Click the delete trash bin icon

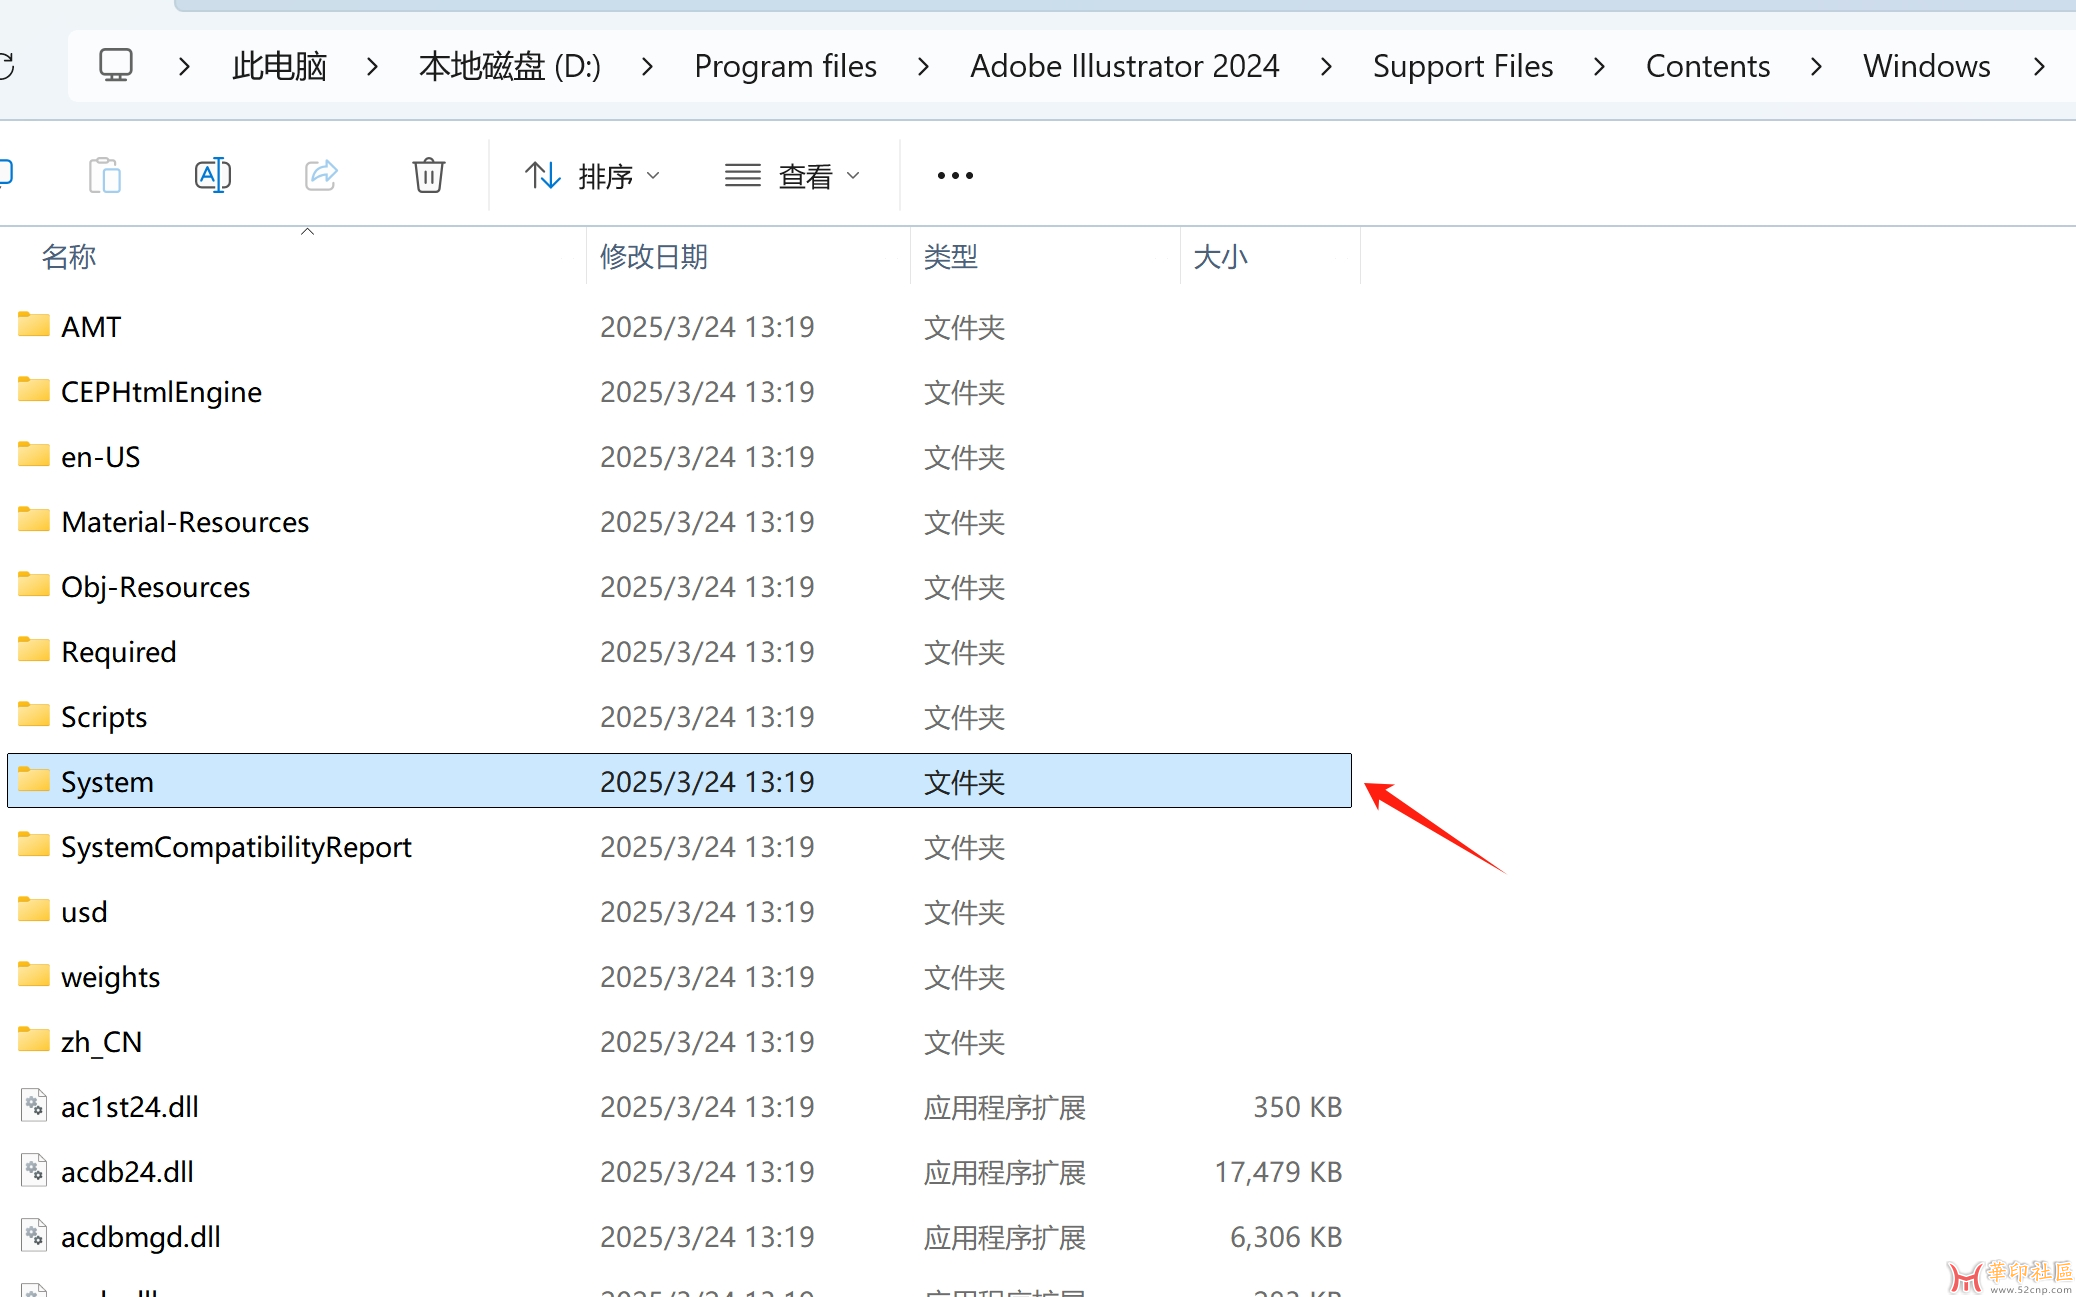(x=429, y=176)
